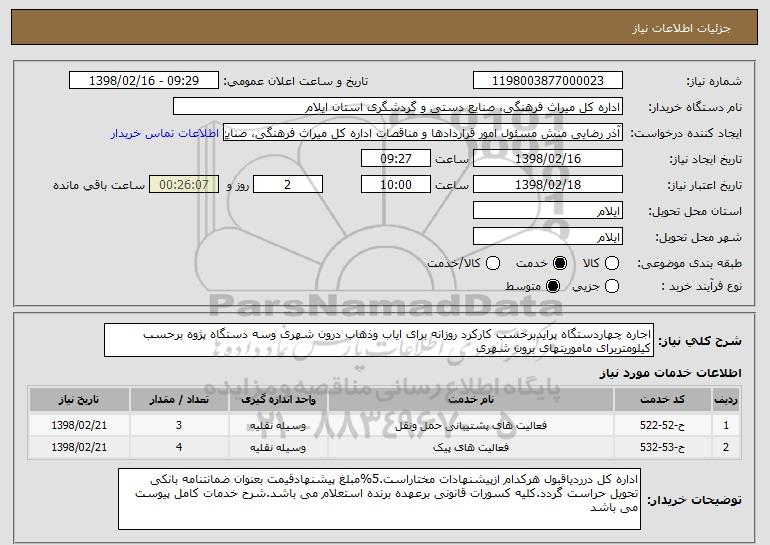Click the جزئیات اطلاعات نیاز header title

pyautogui.click(x=681, y=28)
